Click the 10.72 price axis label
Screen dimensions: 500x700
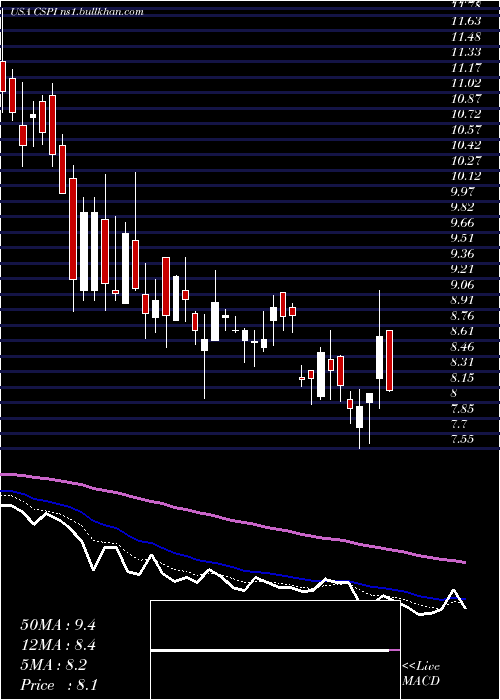(x=466, y=114)
